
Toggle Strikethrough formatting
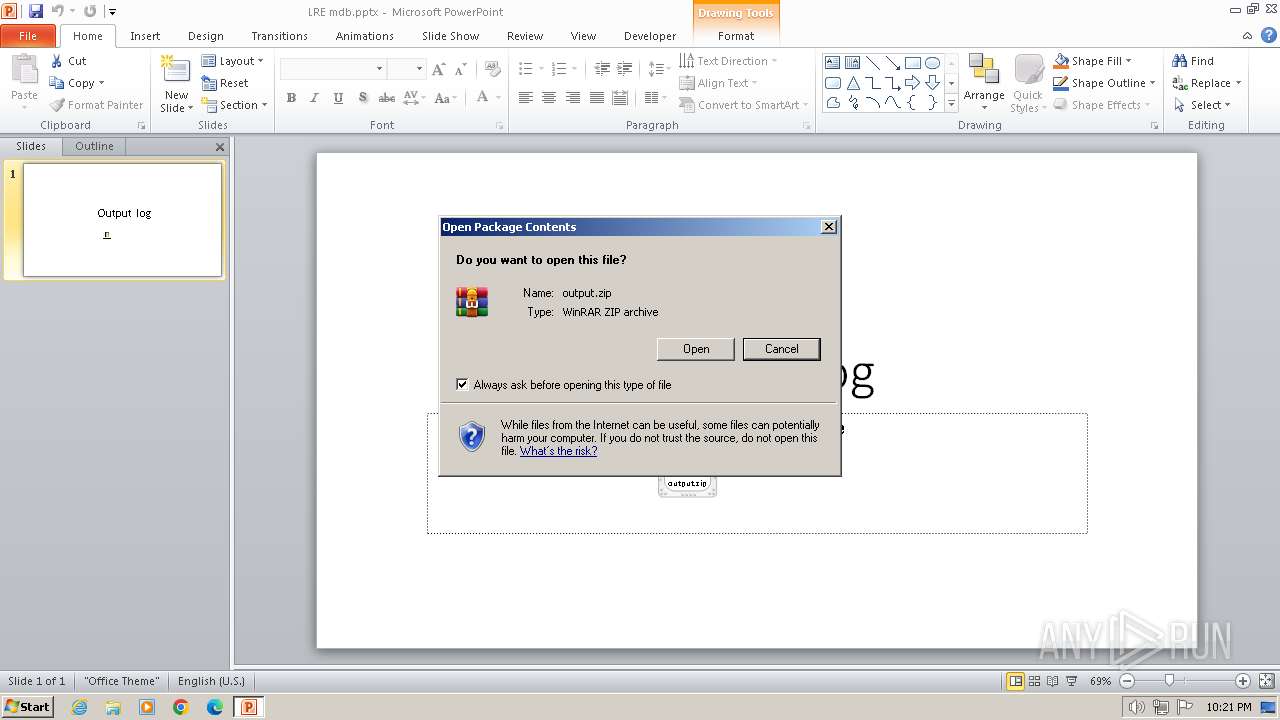click(x=386, y=97)
